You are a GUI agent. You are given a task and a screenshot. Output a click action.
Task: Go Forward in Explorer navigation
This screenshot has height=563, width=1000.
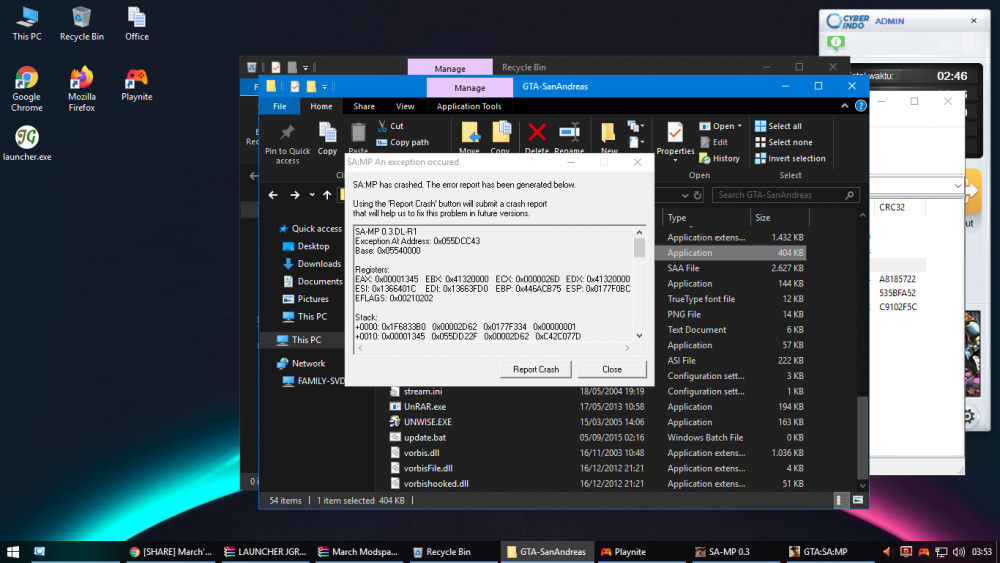pos(295,195)
